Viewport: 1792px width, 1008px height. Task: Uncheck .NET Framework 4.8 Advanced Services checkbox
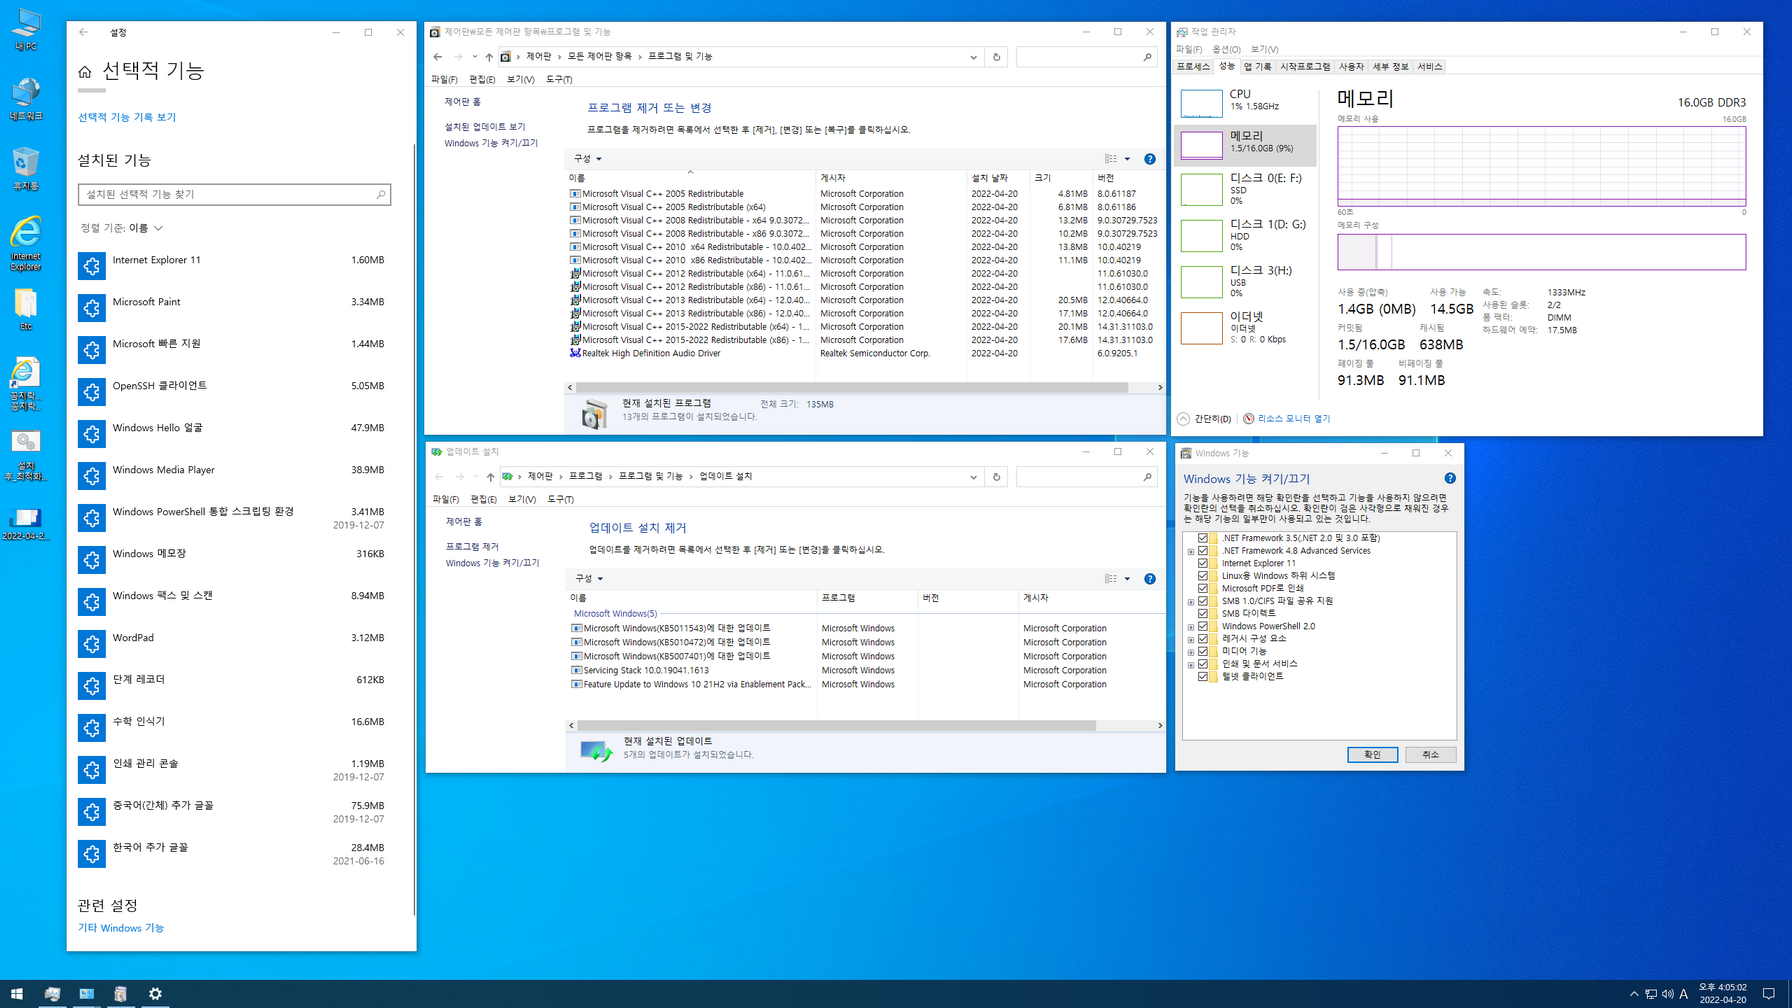pyautogui.click(x=1203, y=551)
